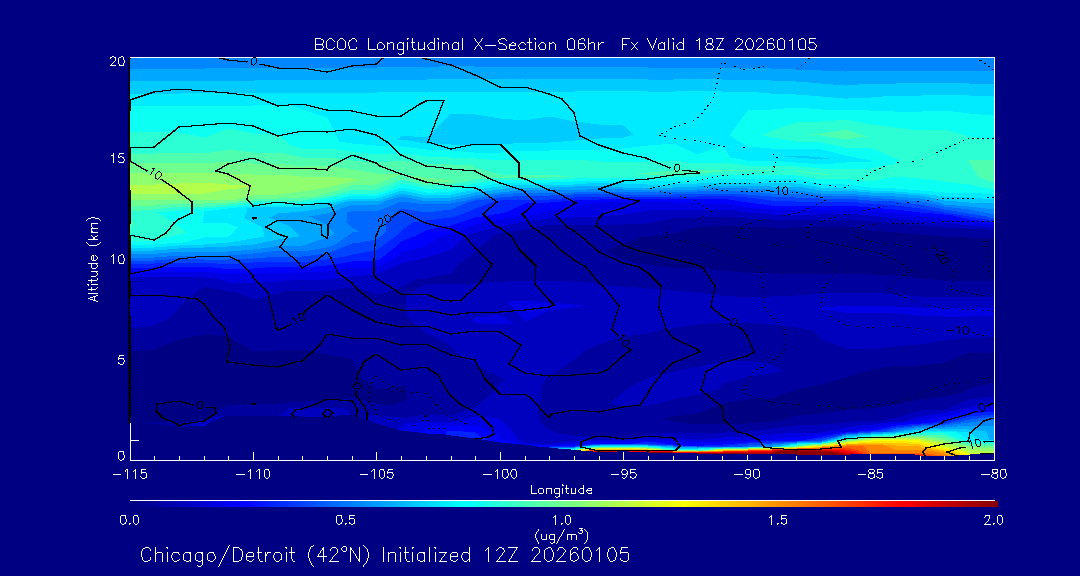Click the 15 km altitude tick label
The image size is (1080, 576).
point(115,159)
